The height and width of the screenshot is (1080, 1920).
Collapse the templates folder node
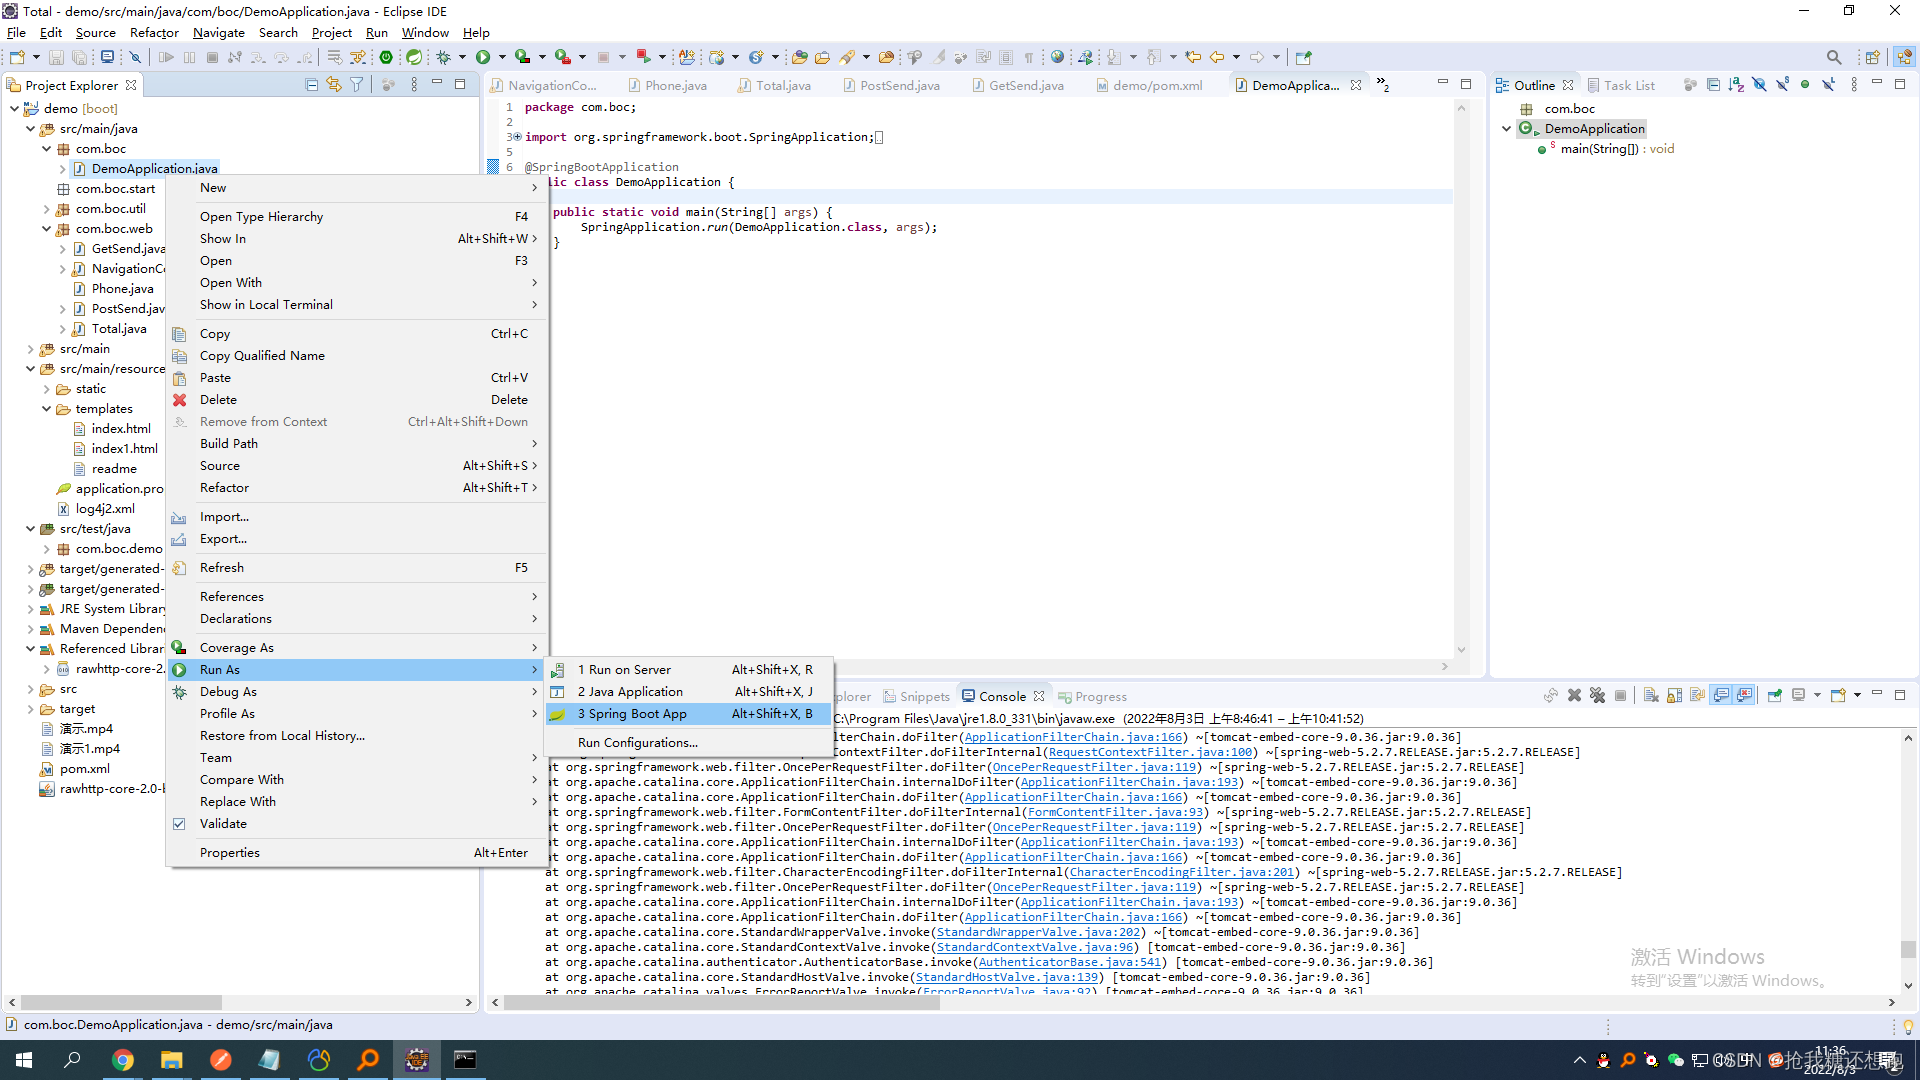tap(46, 409)
